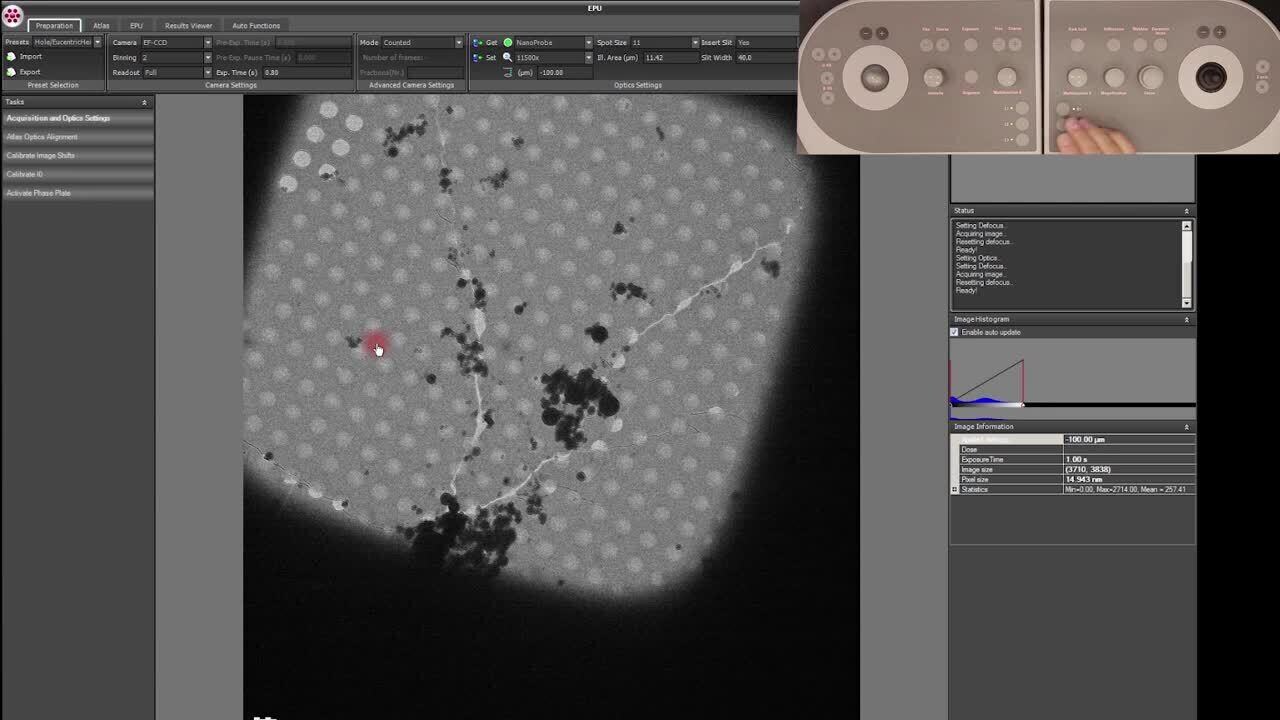The height and width of the screenshot is (720, 1280).
Task: Open the Results Viewer tab
Action: [188, 26]
